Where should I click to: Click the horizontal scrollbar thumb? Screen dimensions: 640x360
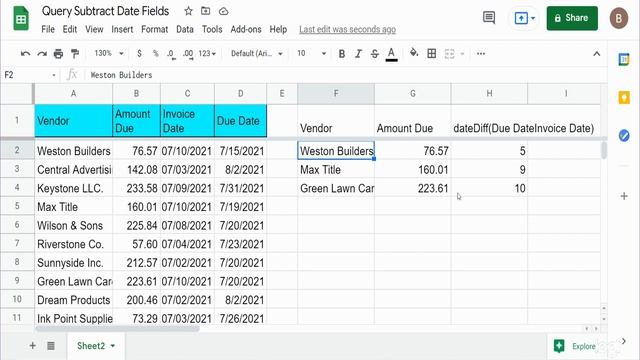118,329
